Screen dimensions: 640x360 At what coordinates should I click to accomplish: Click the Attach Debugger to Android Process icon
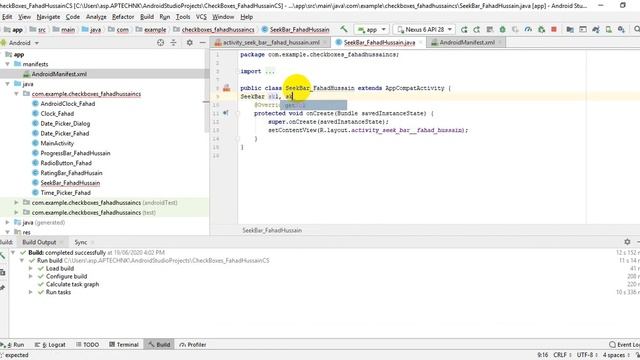coord(541,29)
